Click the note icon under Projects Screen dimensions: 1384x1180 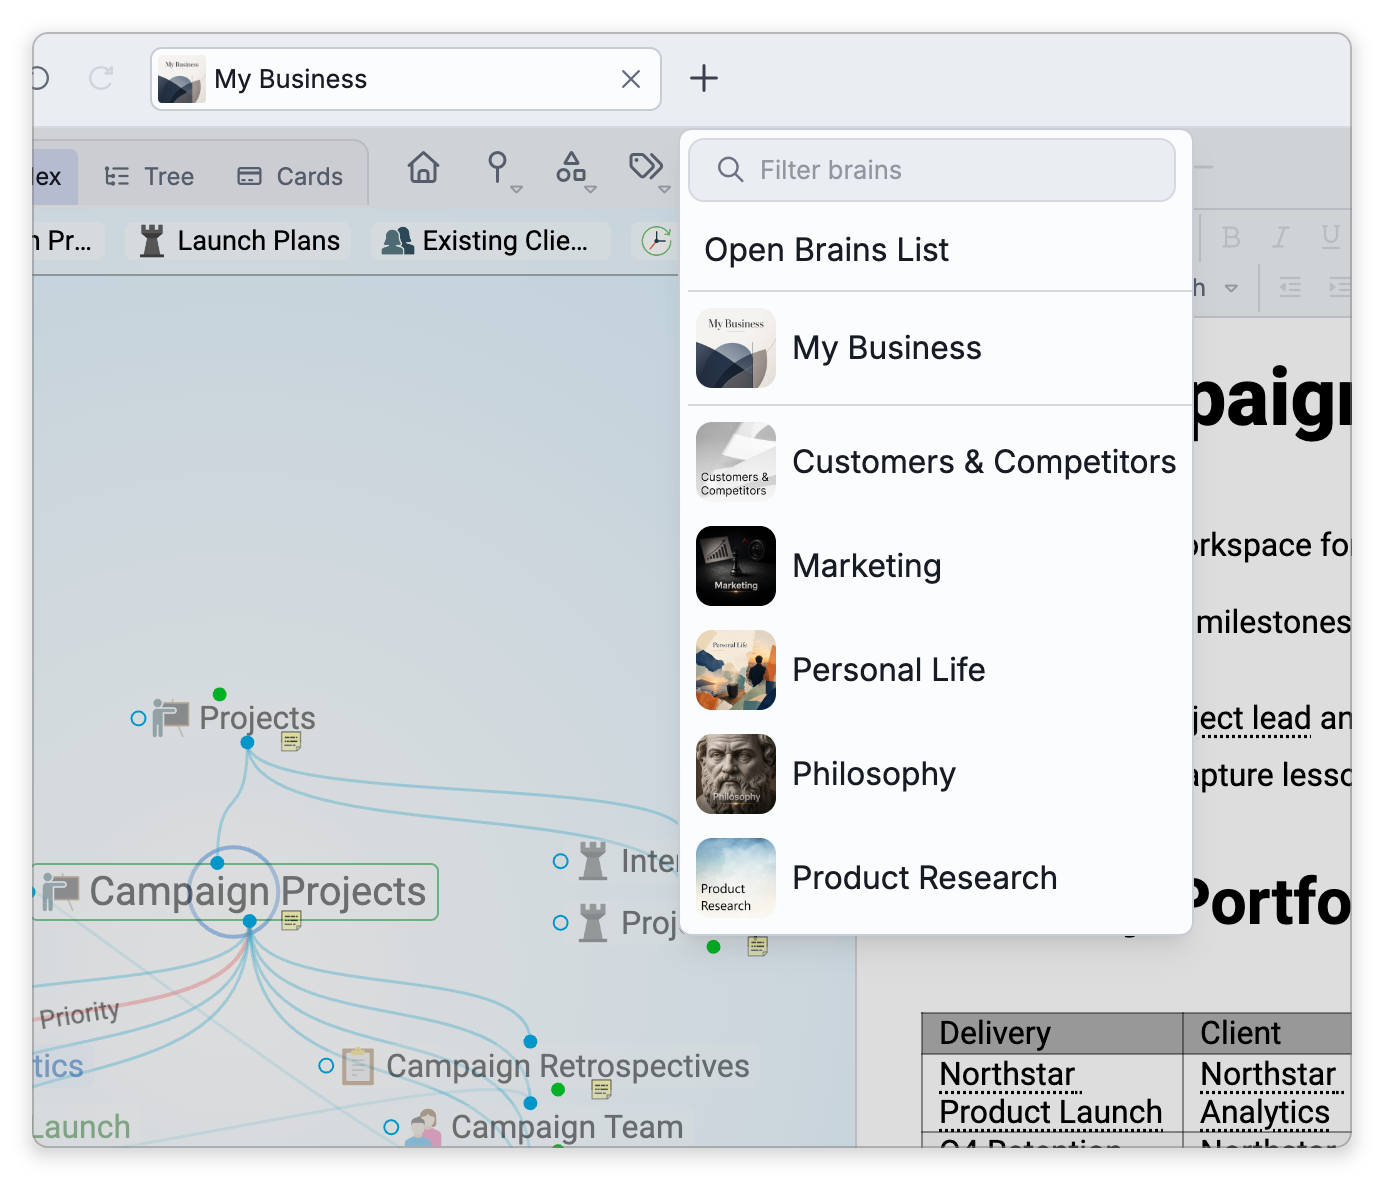[291, 741]
